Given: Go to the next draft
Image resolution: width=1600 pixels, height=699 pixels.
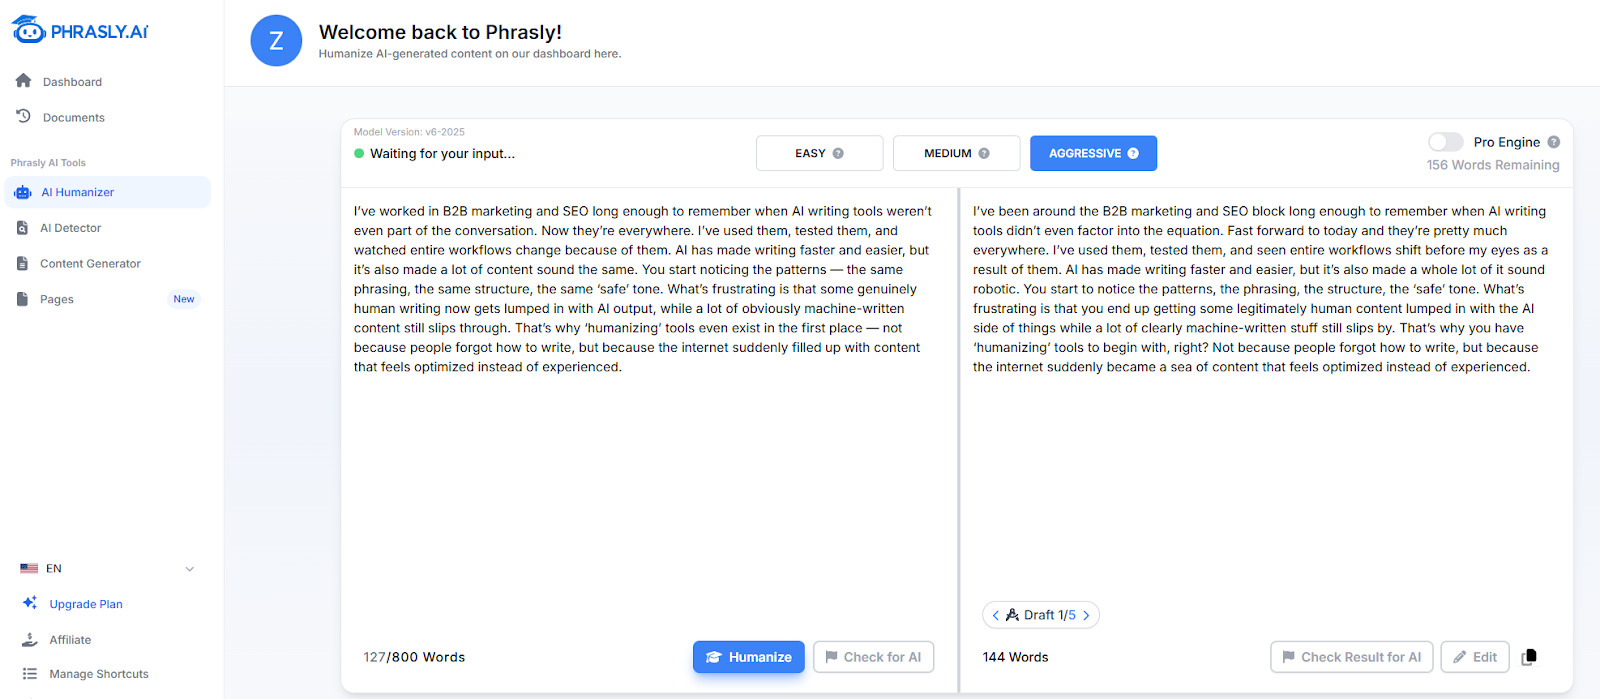Looking at the screenshot, I should (1087, 614).
